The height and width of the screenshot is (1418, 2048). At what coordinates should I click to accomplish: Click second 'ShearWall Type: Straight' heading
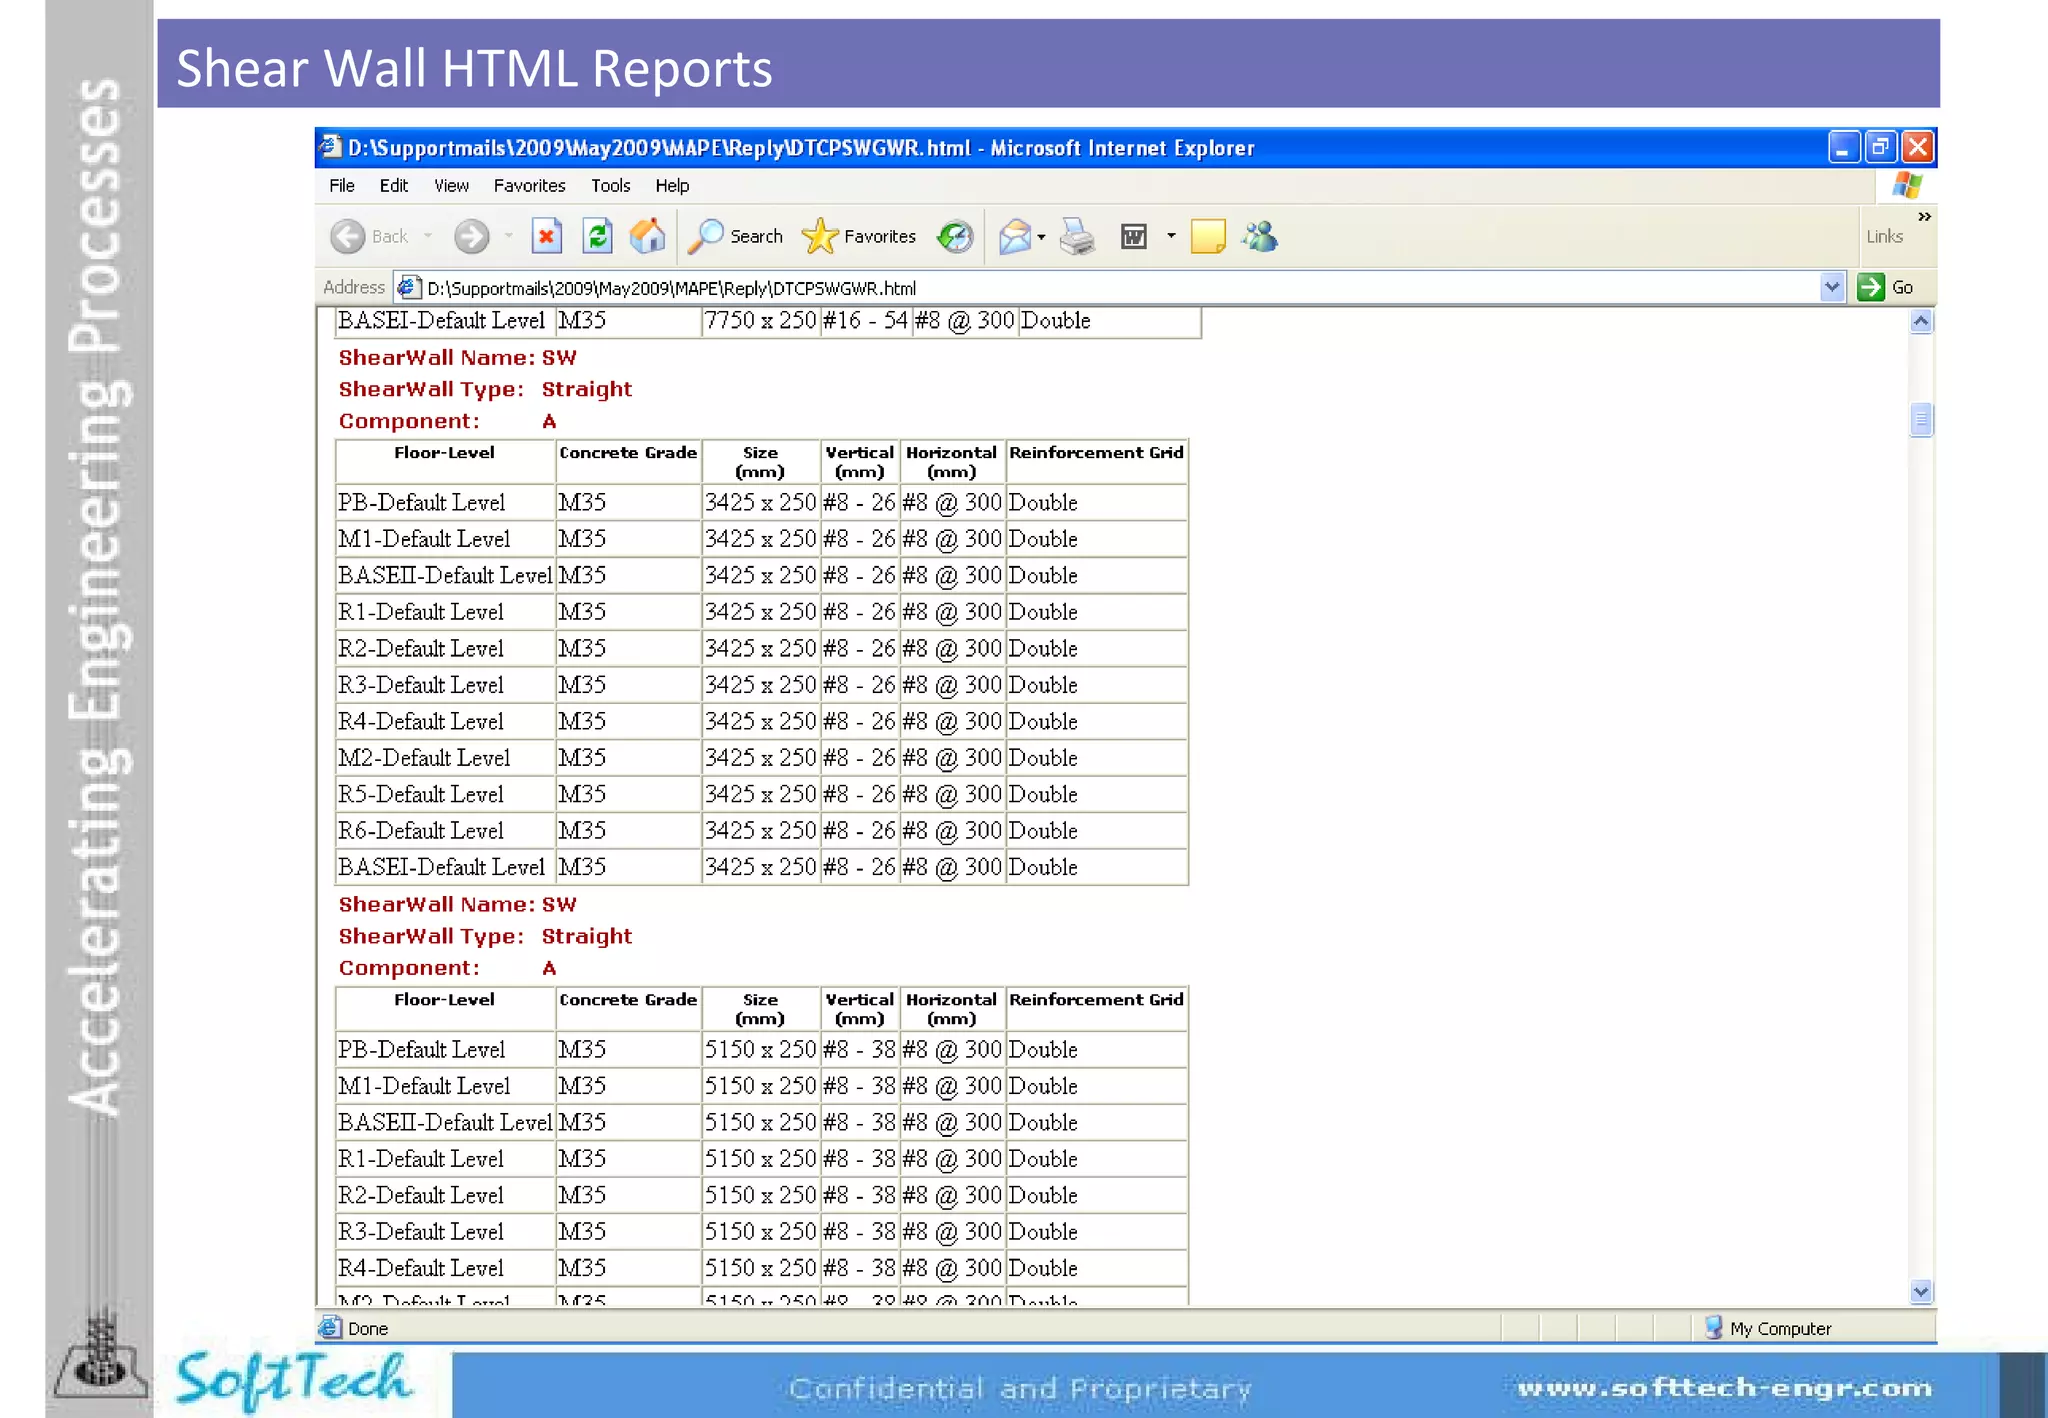(485, 937)
